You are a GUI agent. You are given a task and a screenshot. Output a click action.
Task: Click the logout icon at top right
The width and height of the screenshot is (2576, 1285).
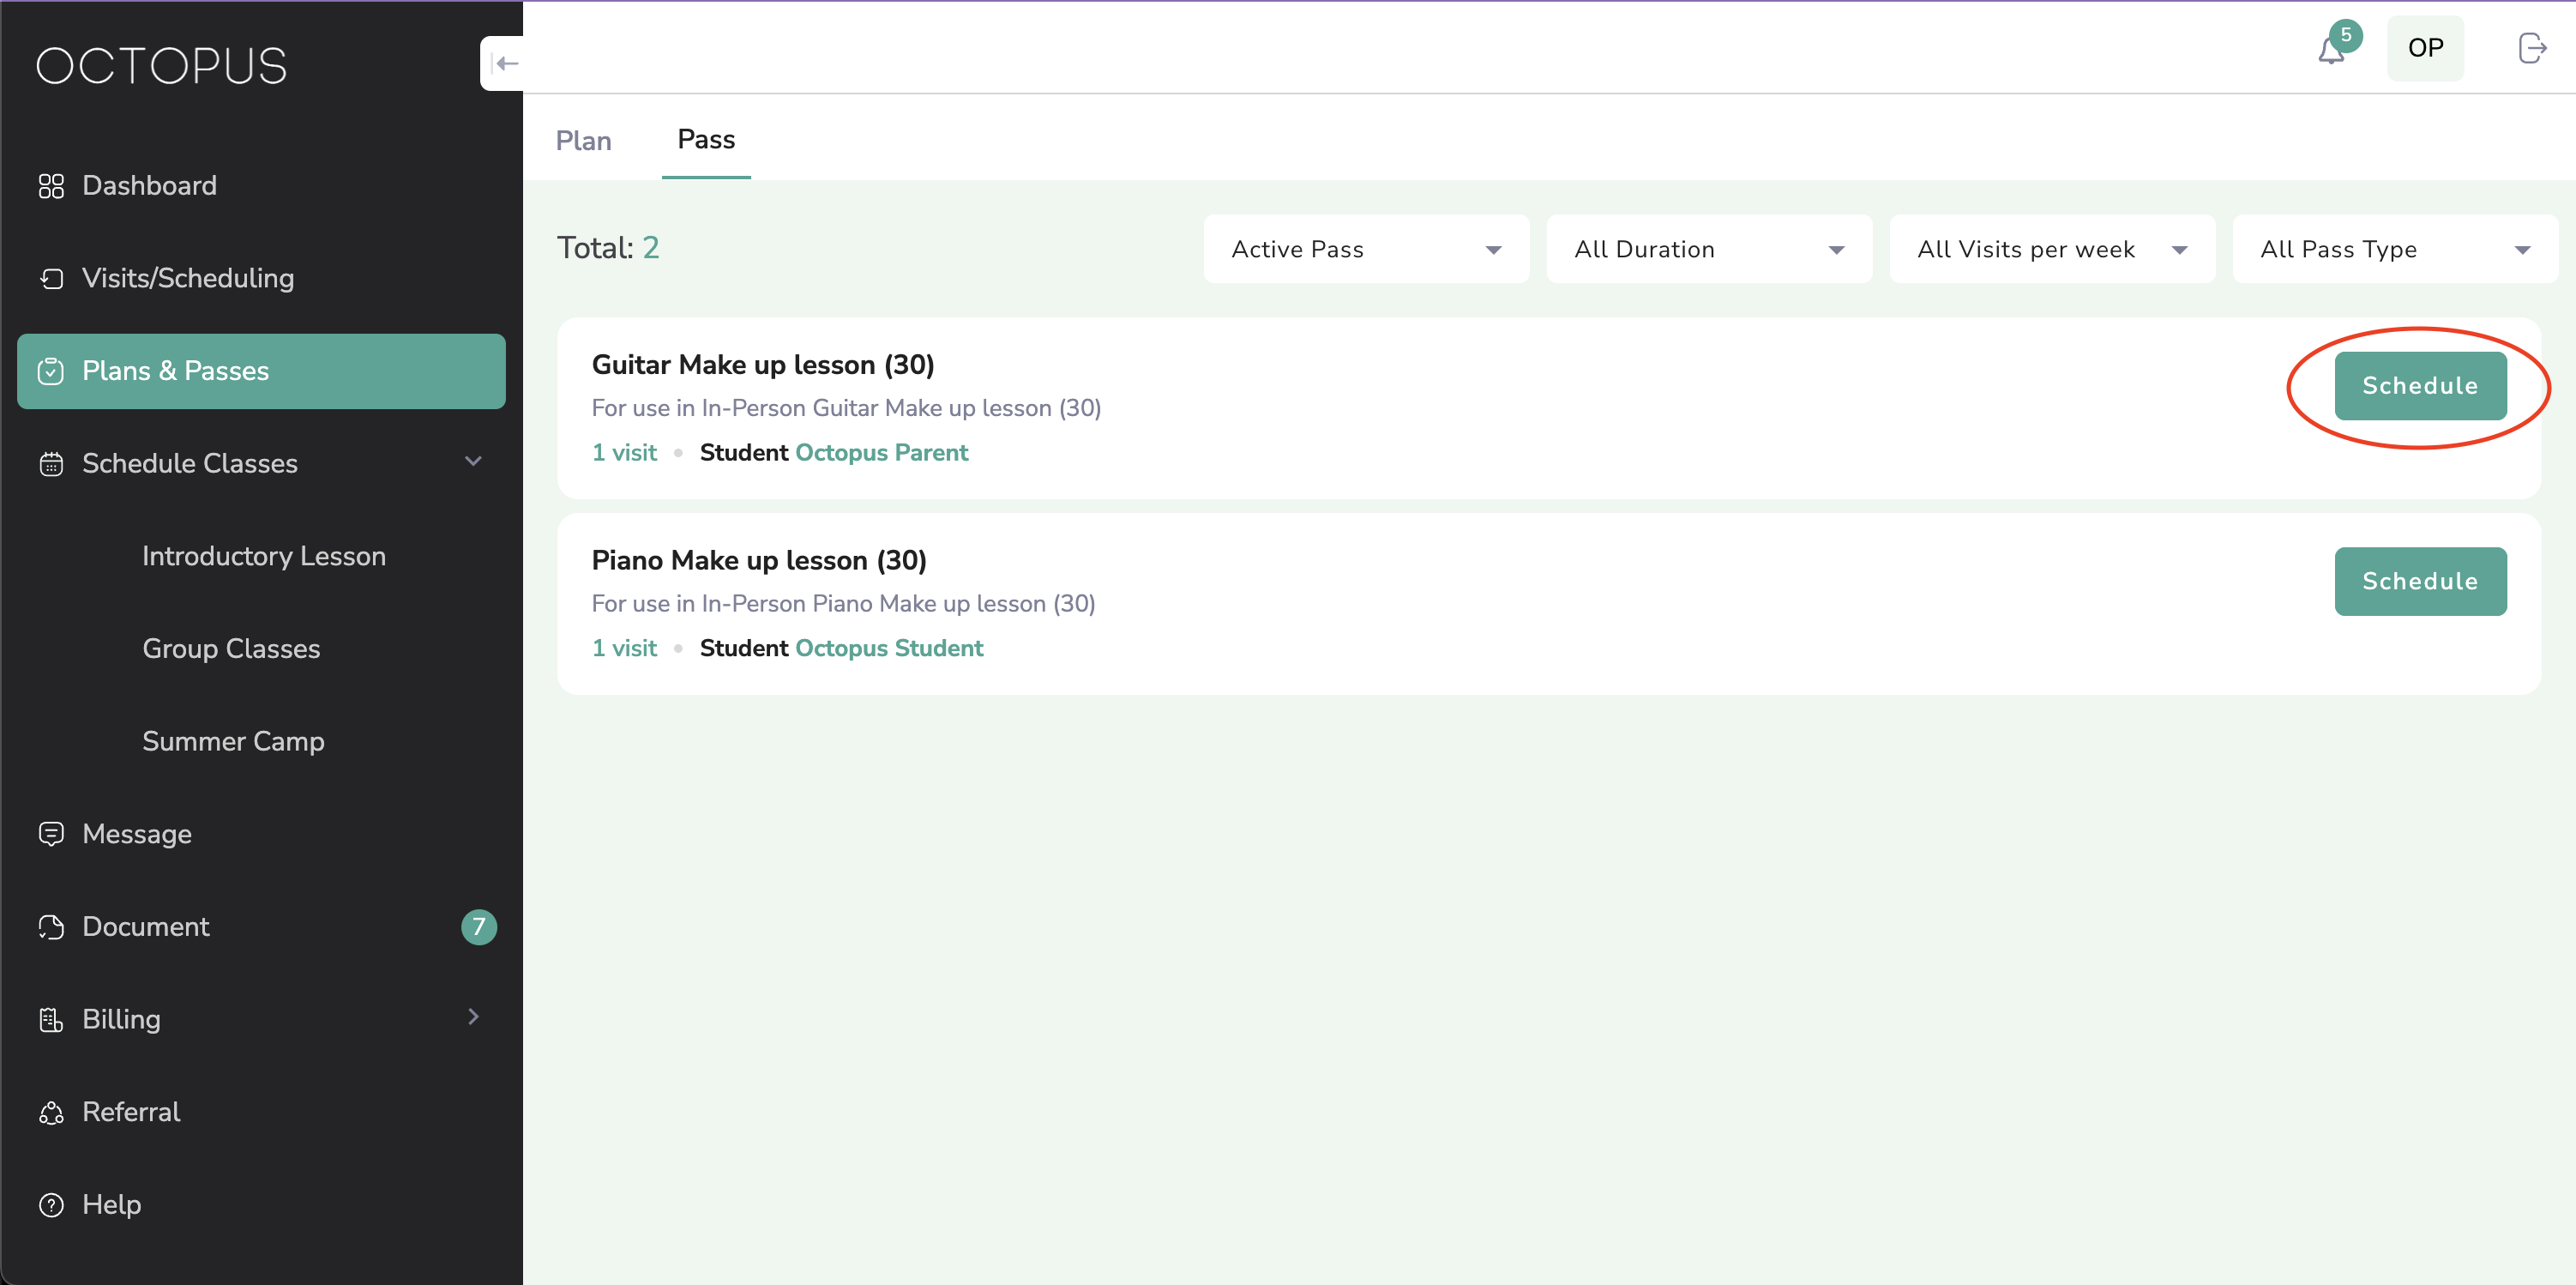[x=2531, y=48]
